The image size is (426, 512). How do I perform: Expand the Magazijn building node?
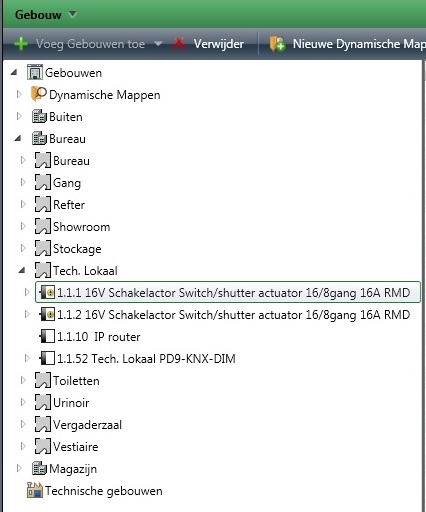[x=19, y=468]
